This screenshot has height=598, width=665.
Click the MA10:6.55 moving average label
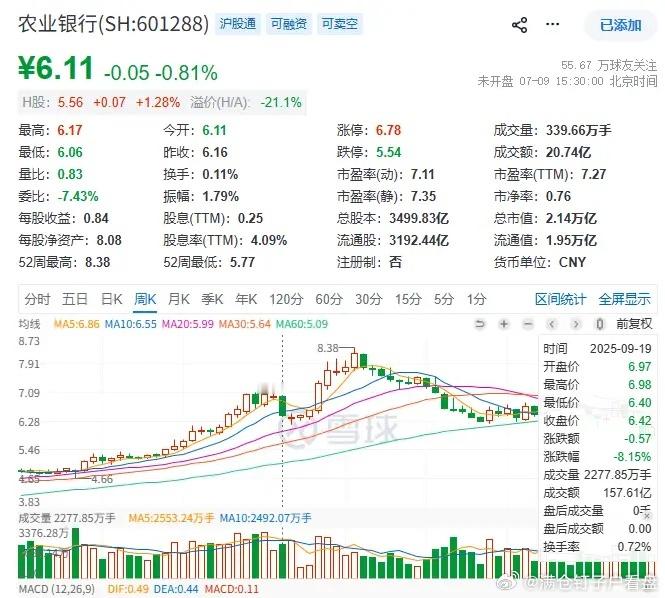click(131, 324)
